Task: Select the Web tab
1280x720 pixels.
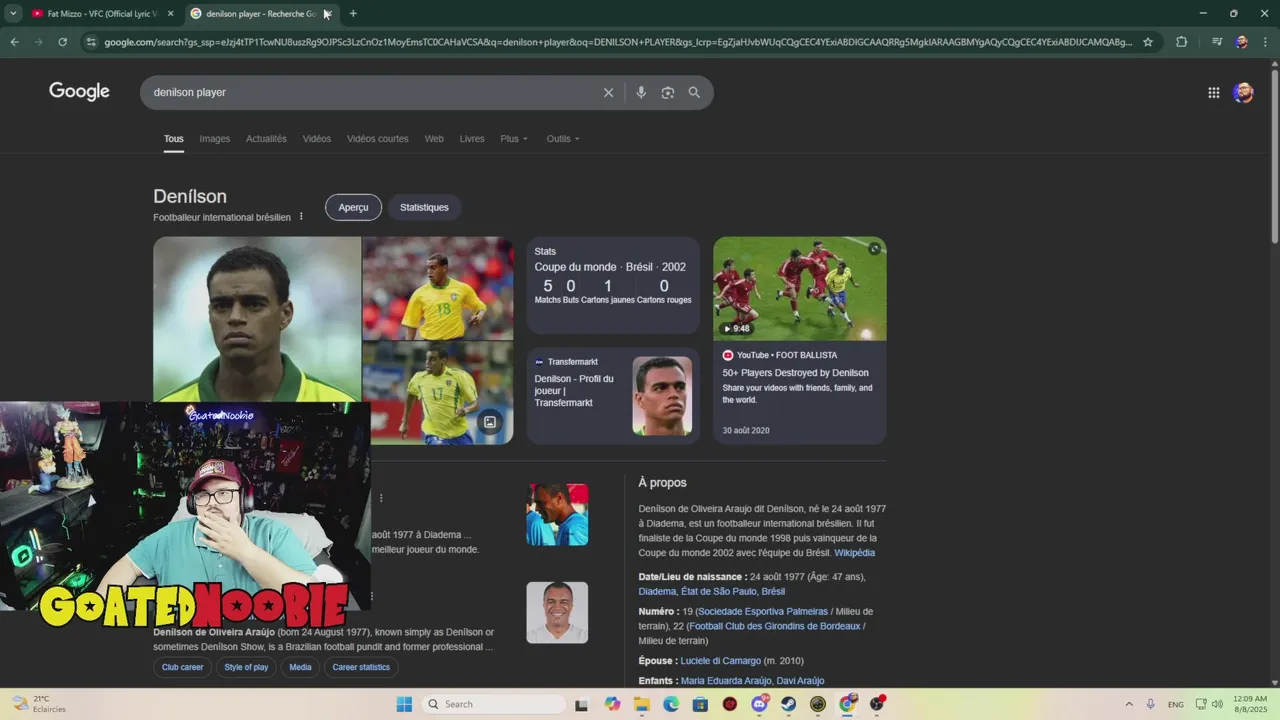Action: [x=434, y=139]
